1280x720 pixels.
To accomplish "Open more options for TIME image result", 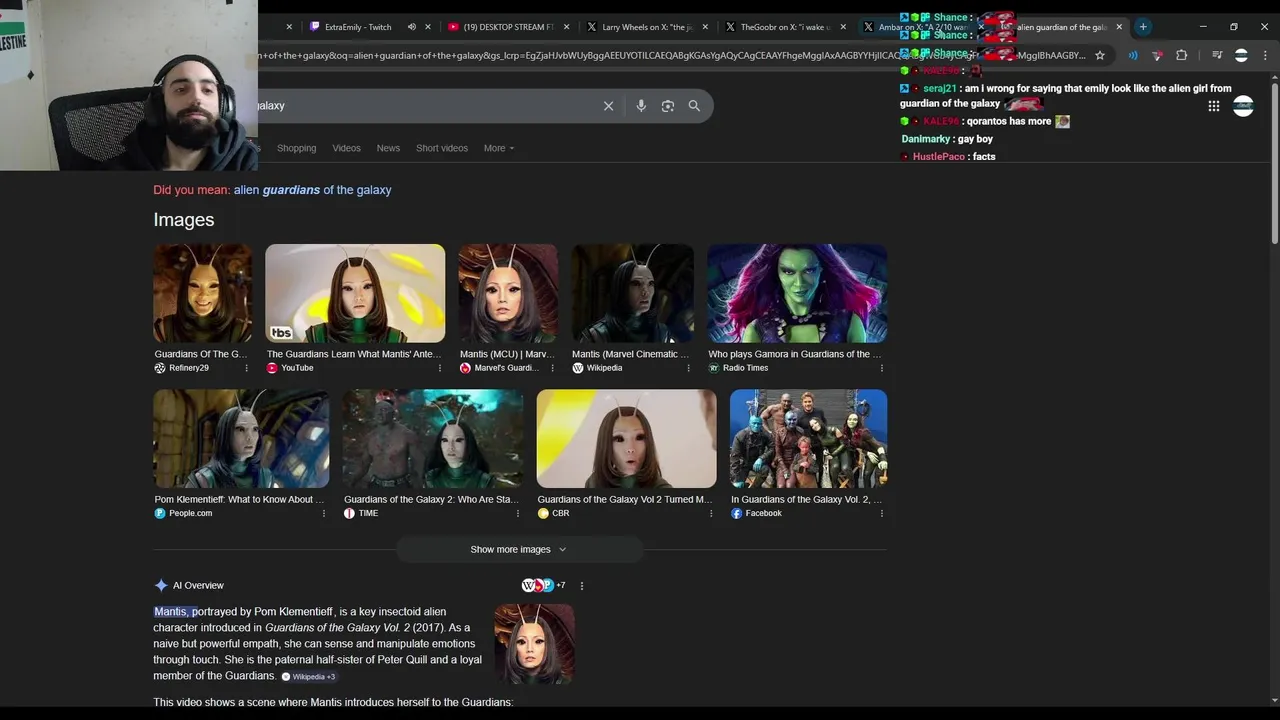I will click(x=517, y=513).
